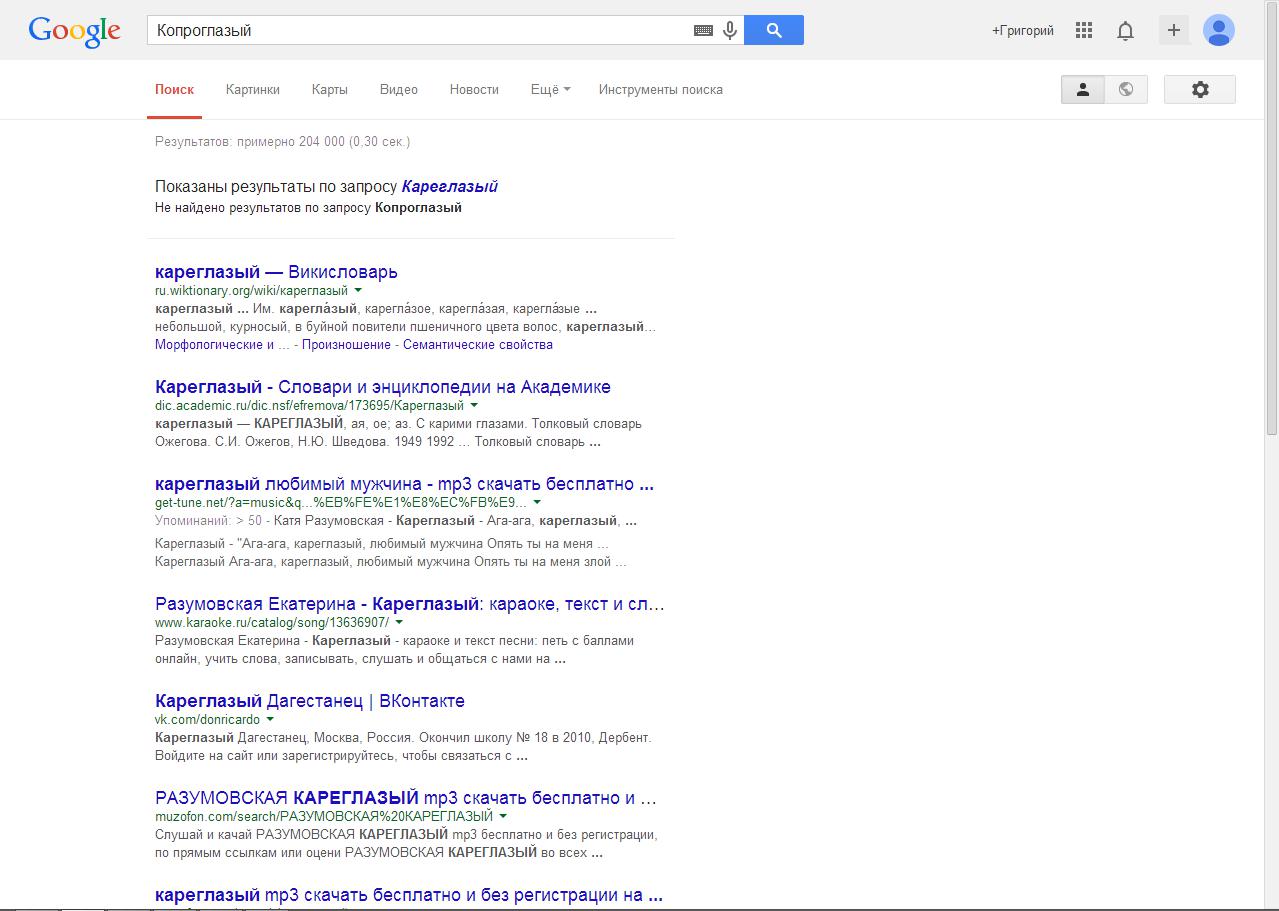The height and width of the screenshot is (911, 1279).
Task: Open the account avatar menu
Action: point(1219,30)
